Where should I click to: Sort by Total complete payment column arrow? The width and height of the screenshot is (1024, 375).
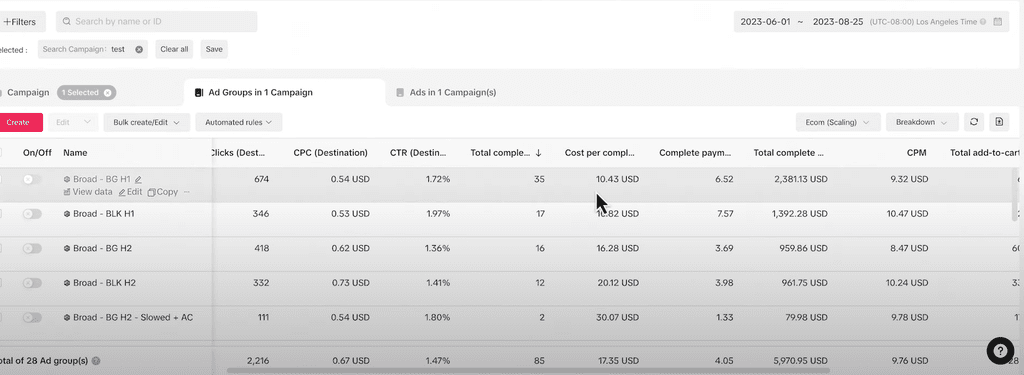coord(538,153)
